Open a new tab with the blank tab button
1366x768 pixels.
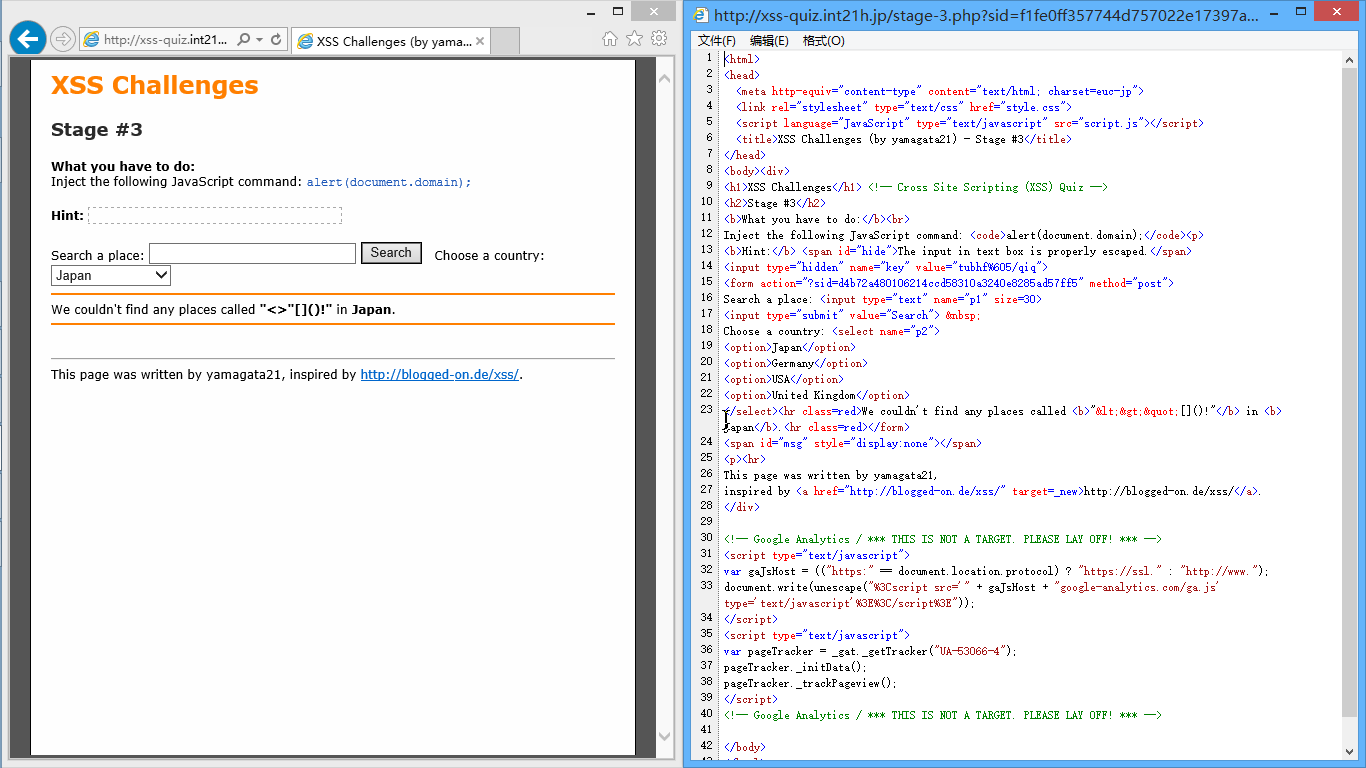coord(505,41)
